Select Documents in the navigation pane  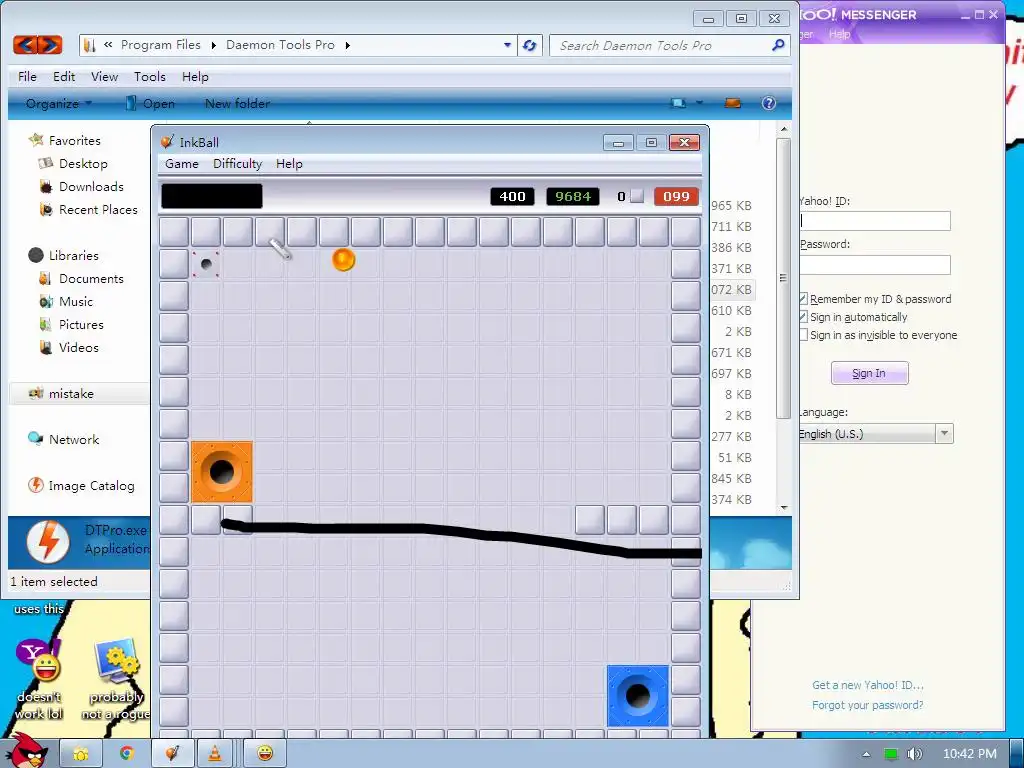pyautogui.click(x=91, y=278)
